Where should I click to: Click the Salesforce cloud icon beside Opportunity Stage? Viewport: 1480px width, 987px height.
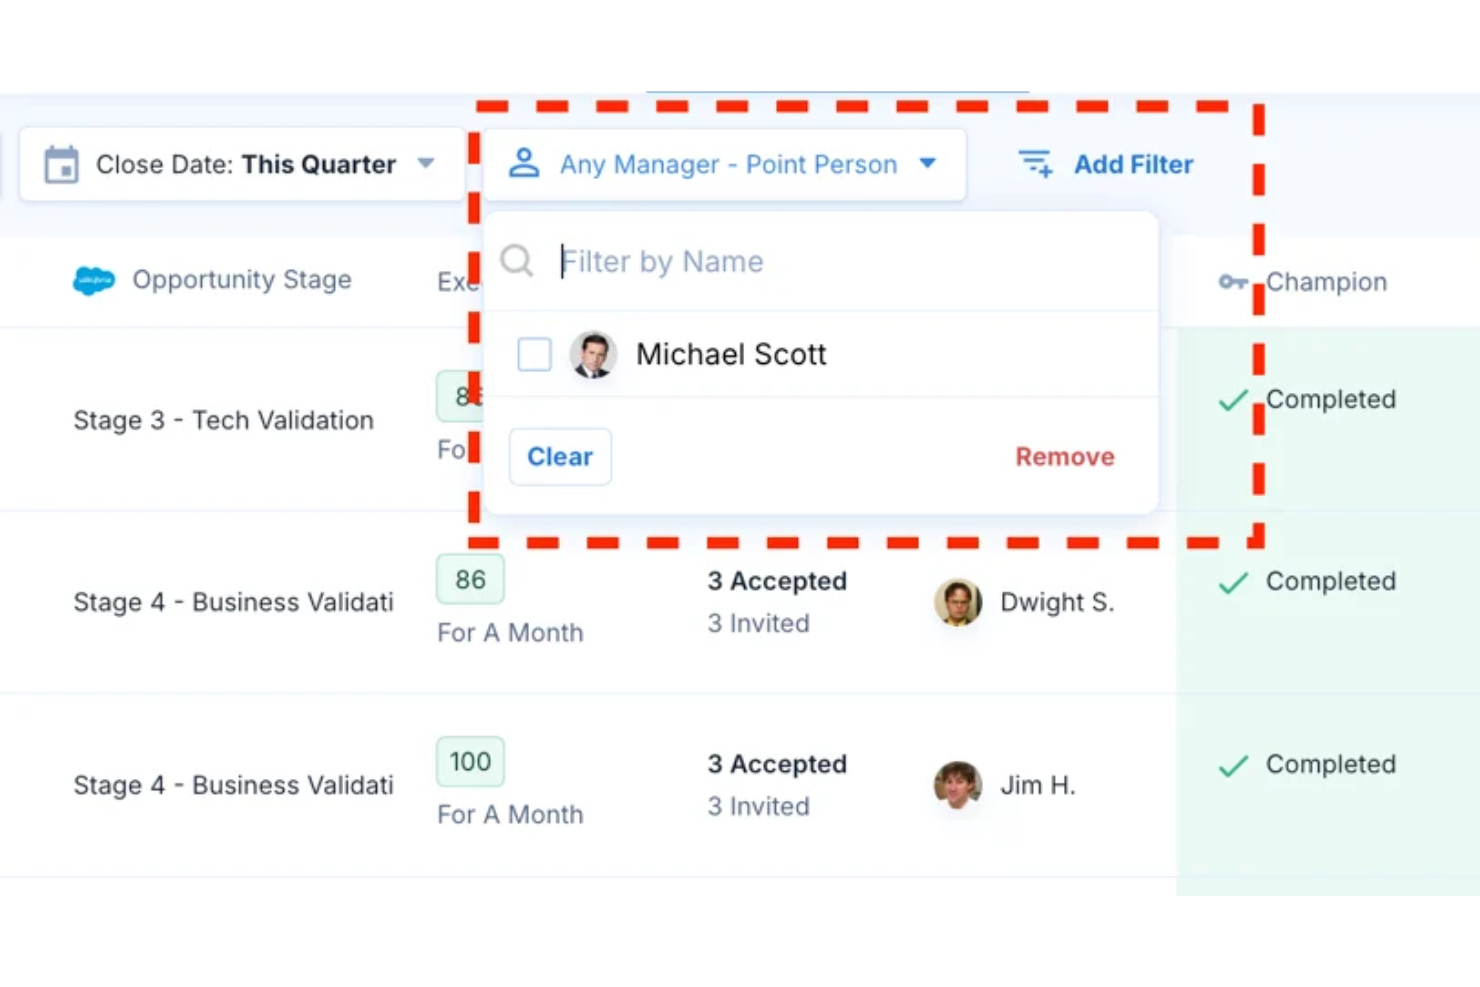pyautogui.click(x=93, y=281)
